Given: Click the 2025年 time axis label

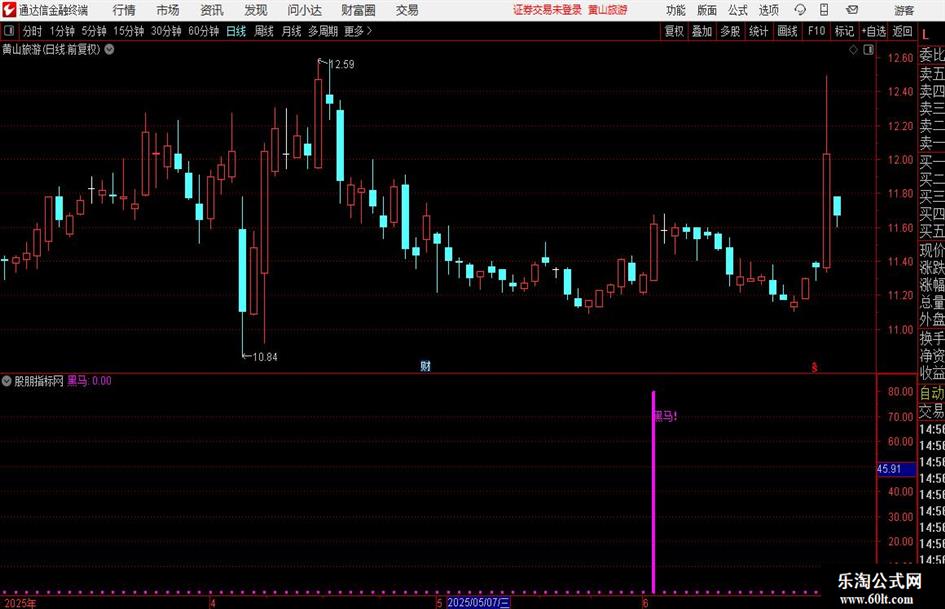Looking at the screenshot, I should (20, 604).
